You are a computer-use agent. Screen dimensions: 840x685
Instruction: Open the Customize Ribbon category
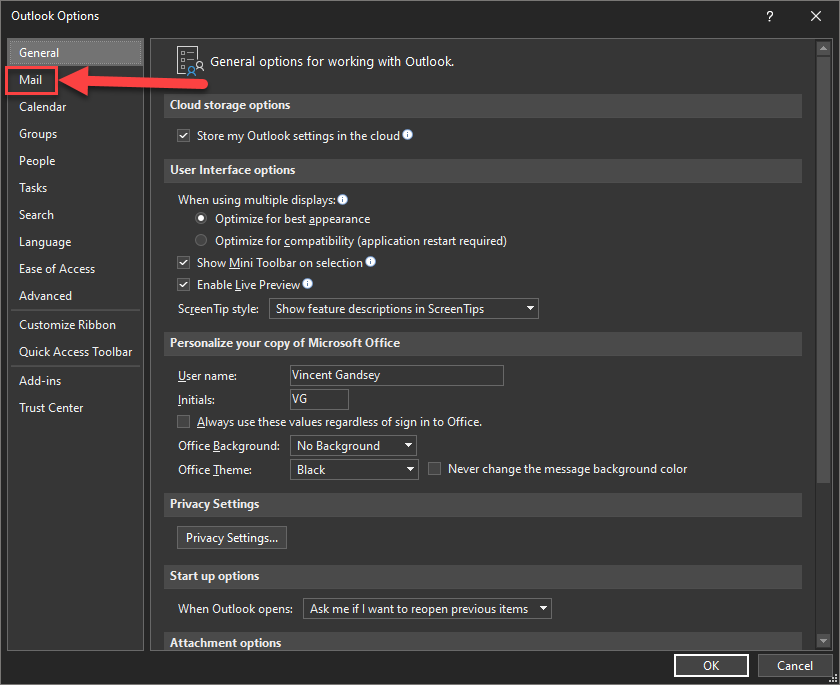click(x=76, y=325)
